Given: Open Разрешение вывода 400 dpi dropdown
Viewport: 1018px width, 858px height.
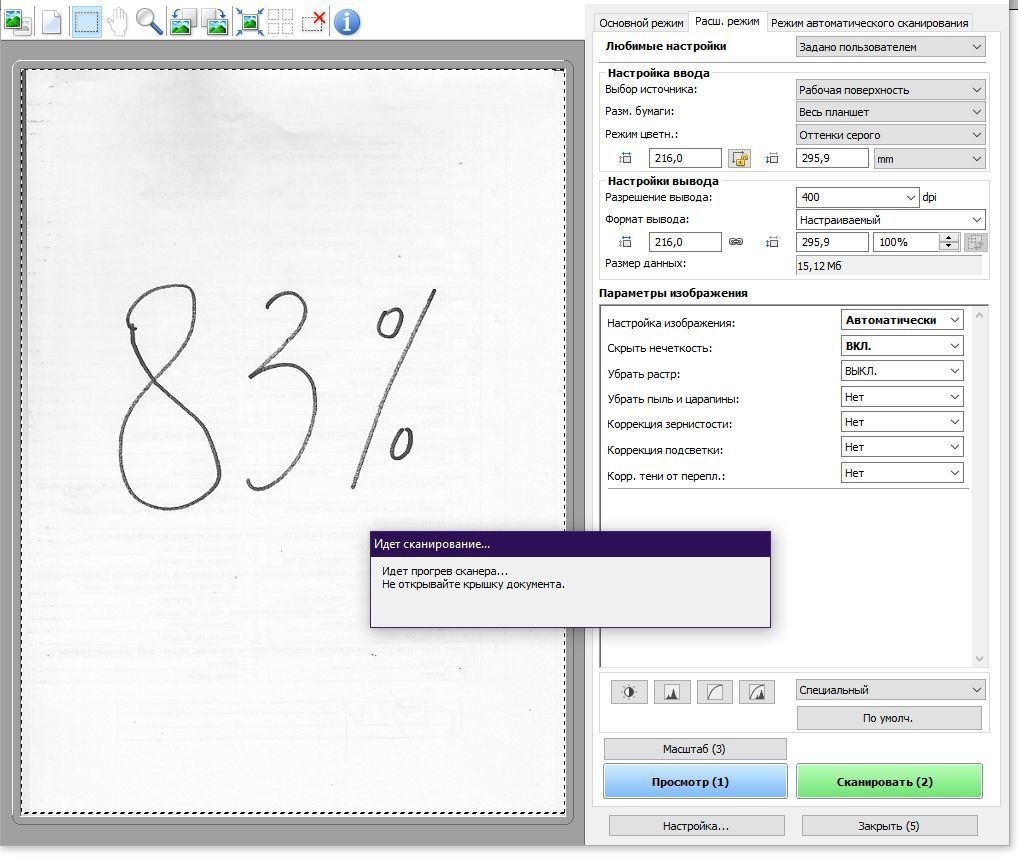Looking at the screenshot, I should [x=857, y=197].
